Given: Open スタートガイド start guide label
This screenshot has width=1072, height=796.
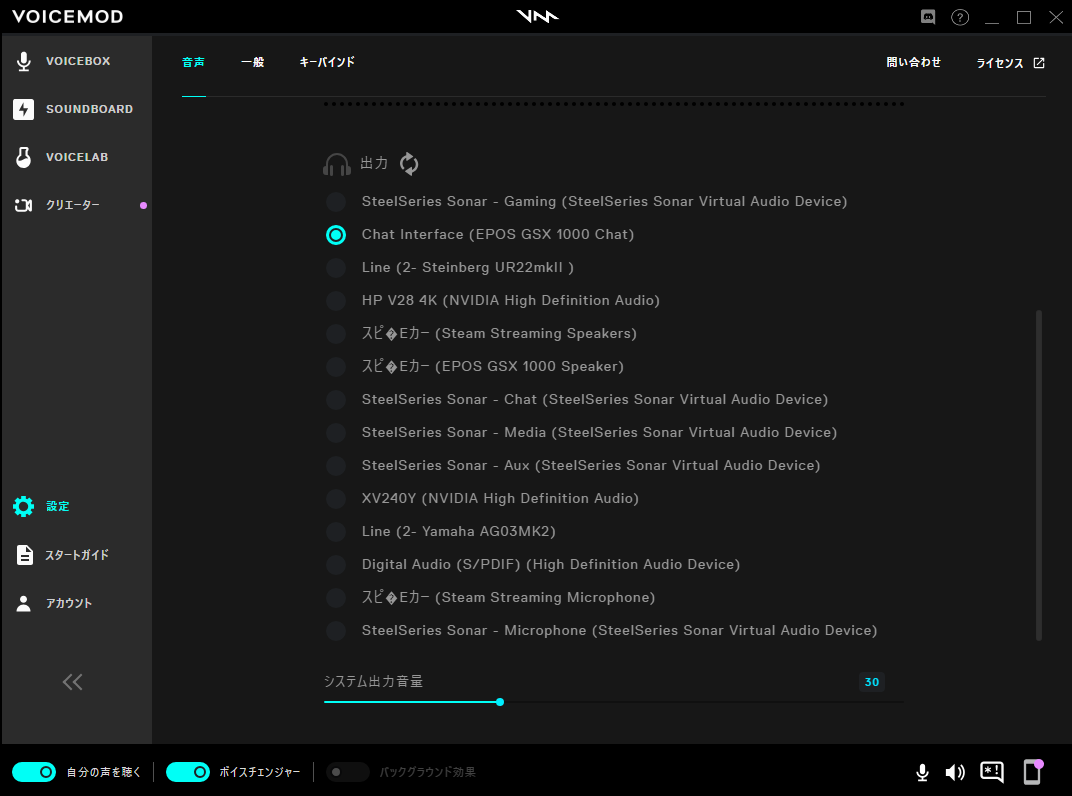Looking at the screenshot, I should [x=77, y=555].
